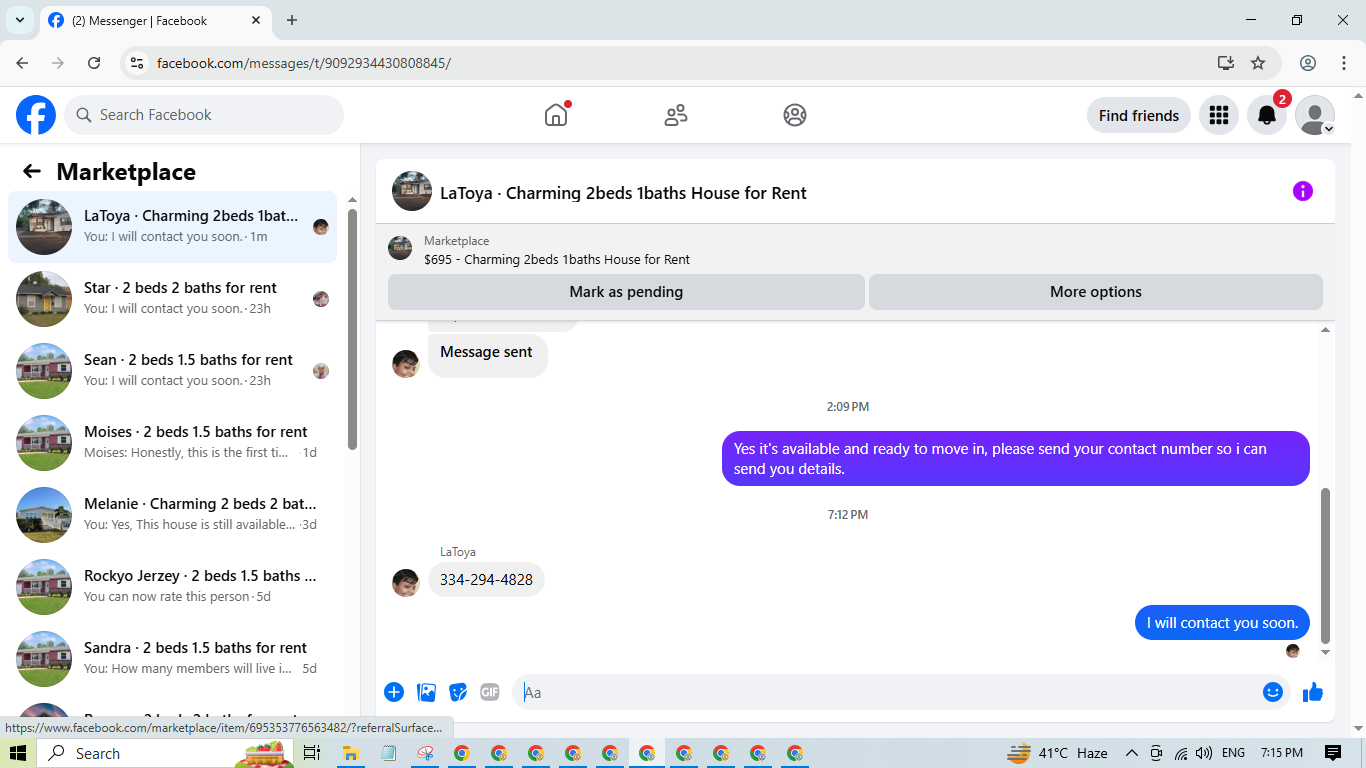Open the Chrome three-dot menu
1366x768 pixels.
[x=1344, y=63]
